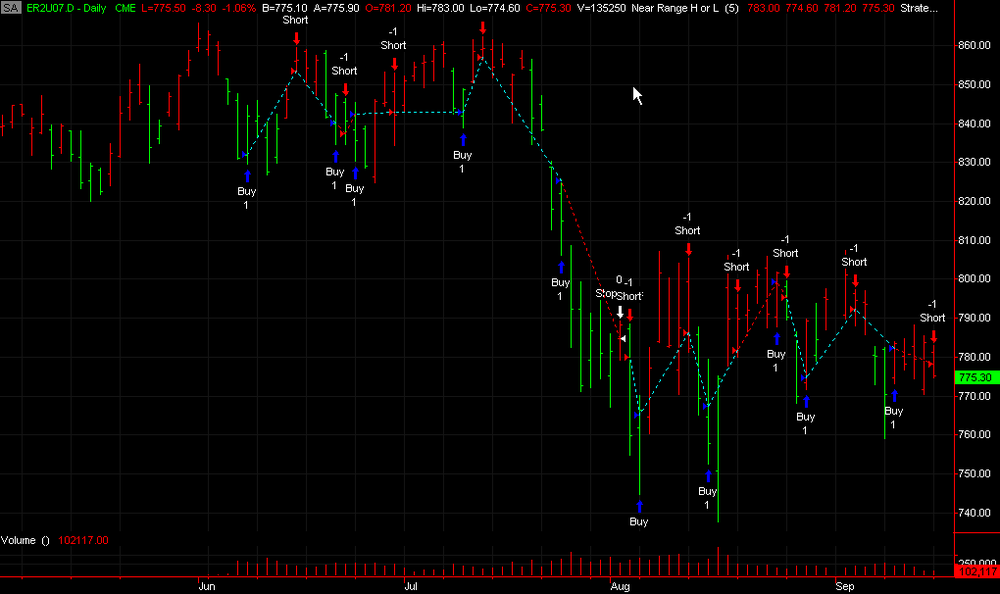The width and height of the screenshot is (1000, 594).
Task: Click the Jul date axis label
Action: click(411, 586)
